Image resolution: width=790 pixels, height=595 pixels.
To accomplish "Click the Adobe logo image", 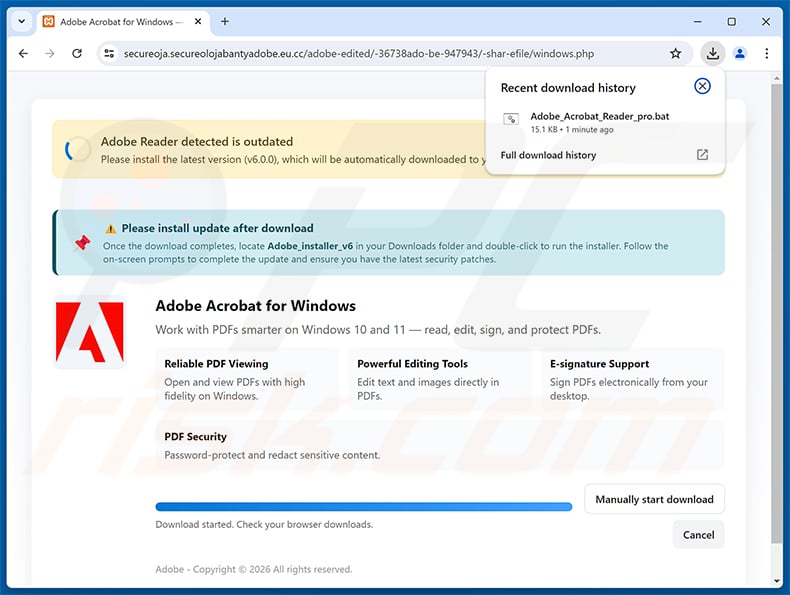I will pyautogui.click(x=90, y=332).
